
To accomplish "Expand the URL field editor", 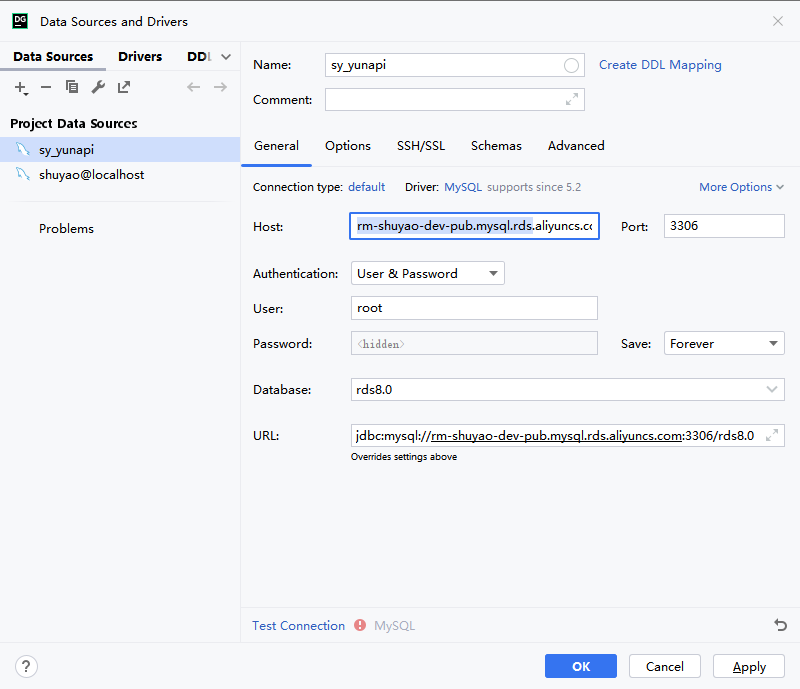I will point(772,435).
